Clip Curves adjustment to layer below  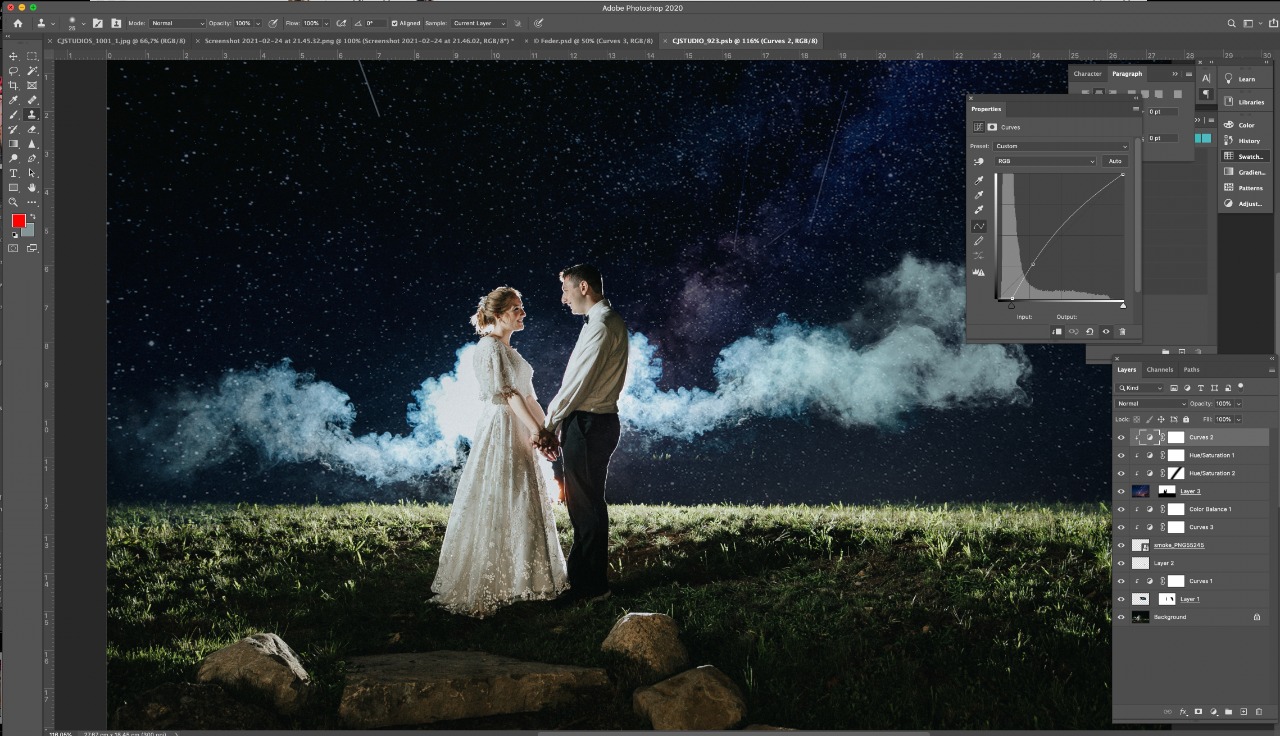1057,331
